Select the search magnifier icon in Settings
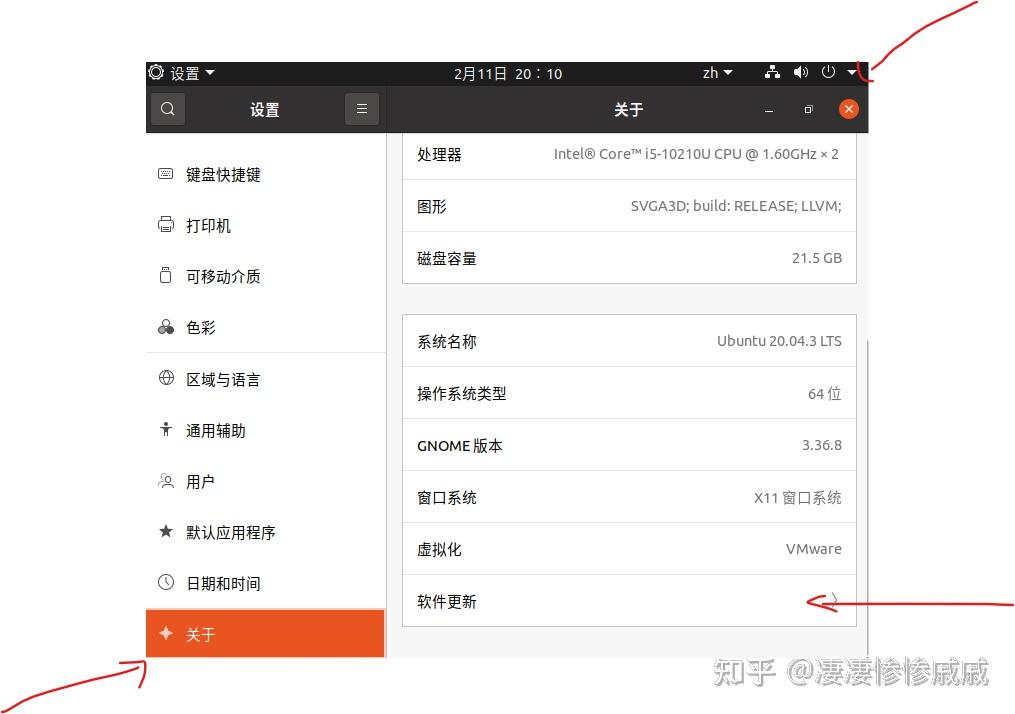 (x=167, y=108)
